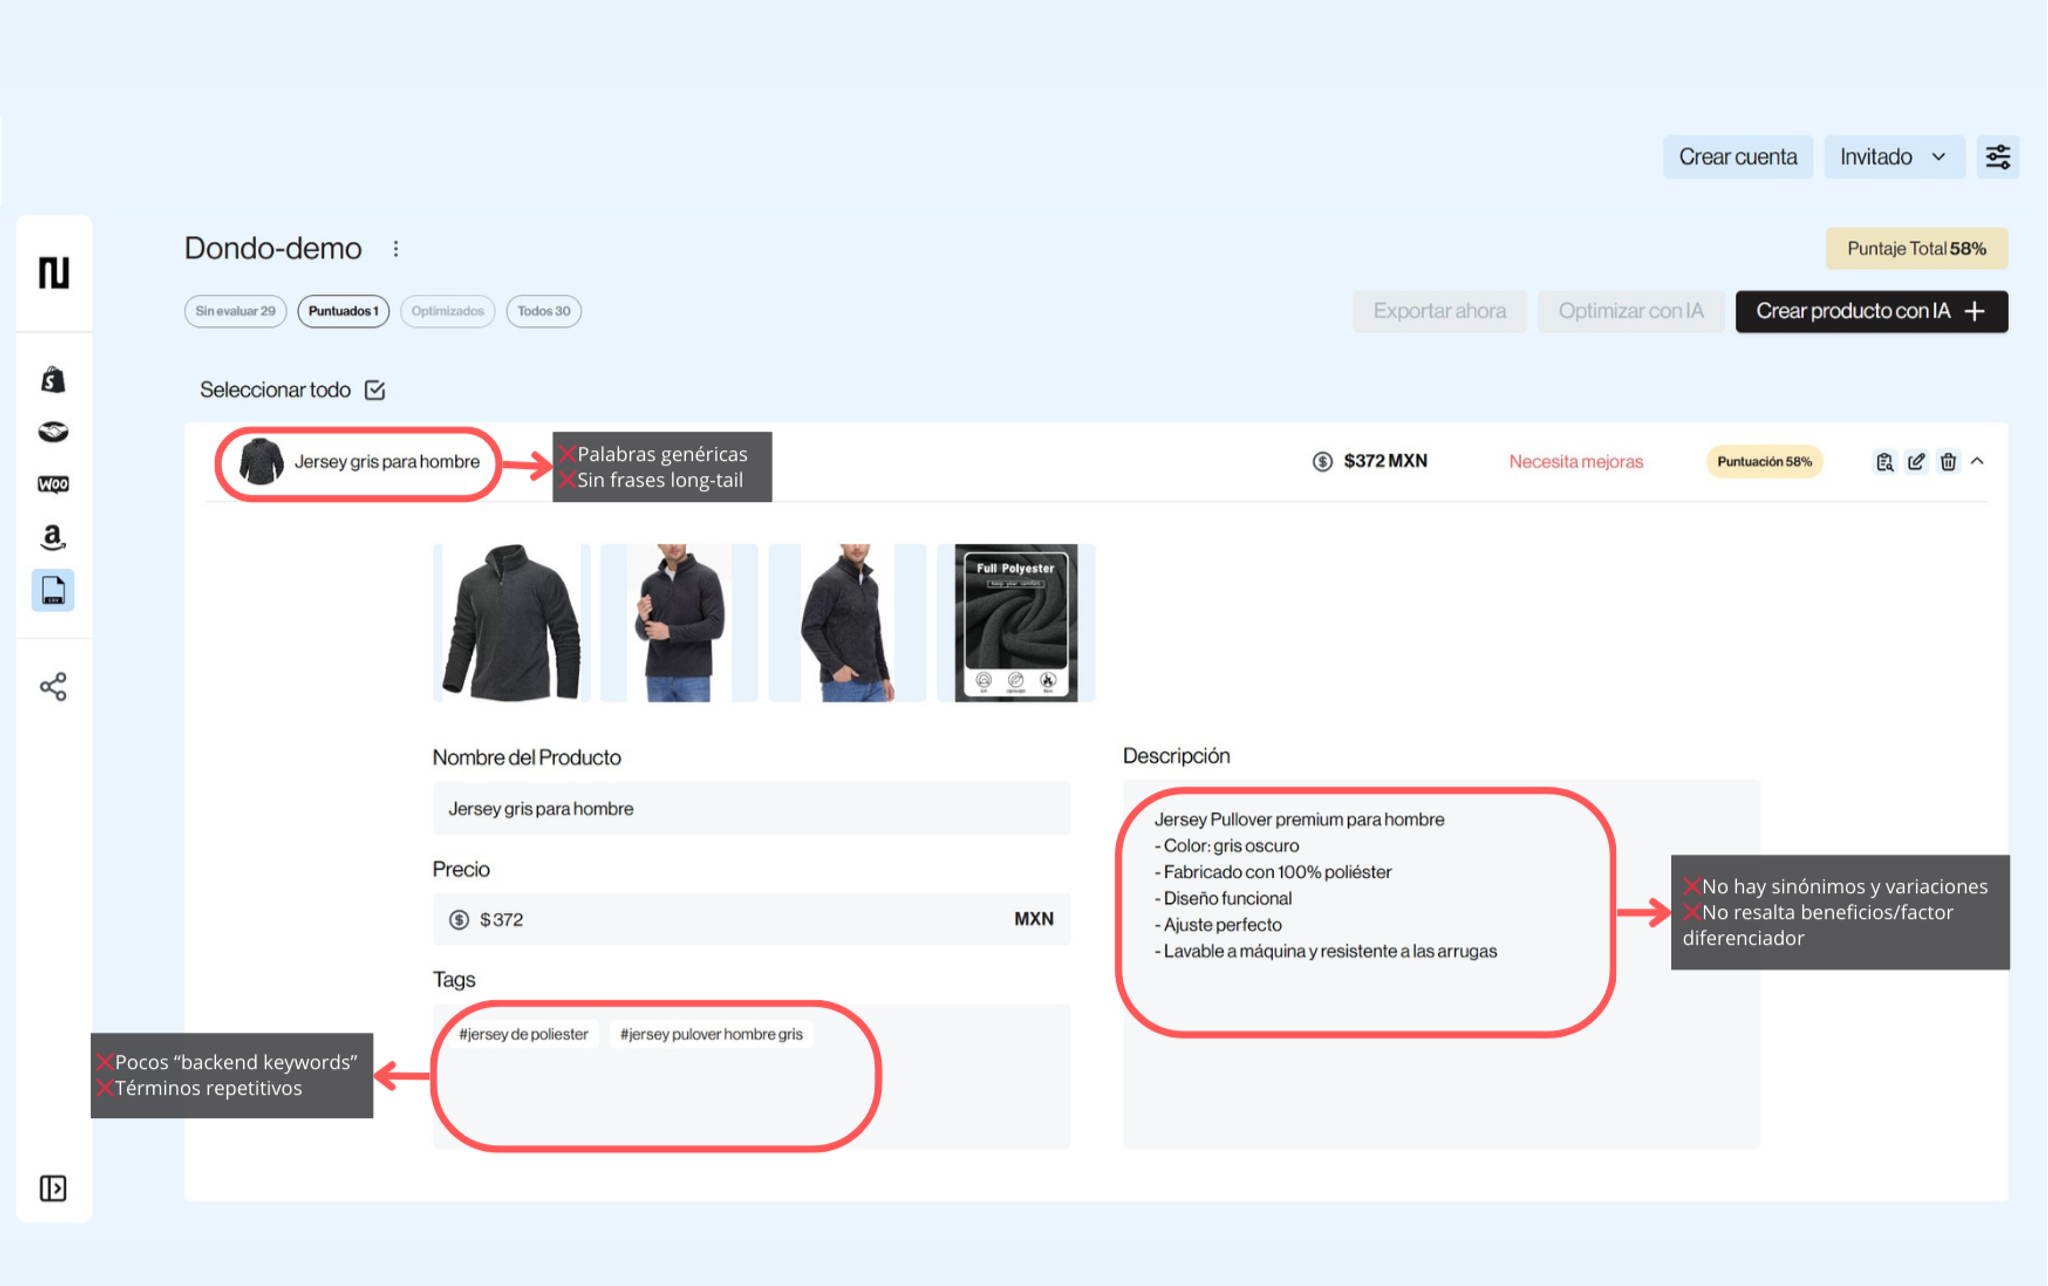Click the WooCommerce icon in sidebar
Image resolution: width=2048 pixels, height=1286 pixels.
pos(53,484)
